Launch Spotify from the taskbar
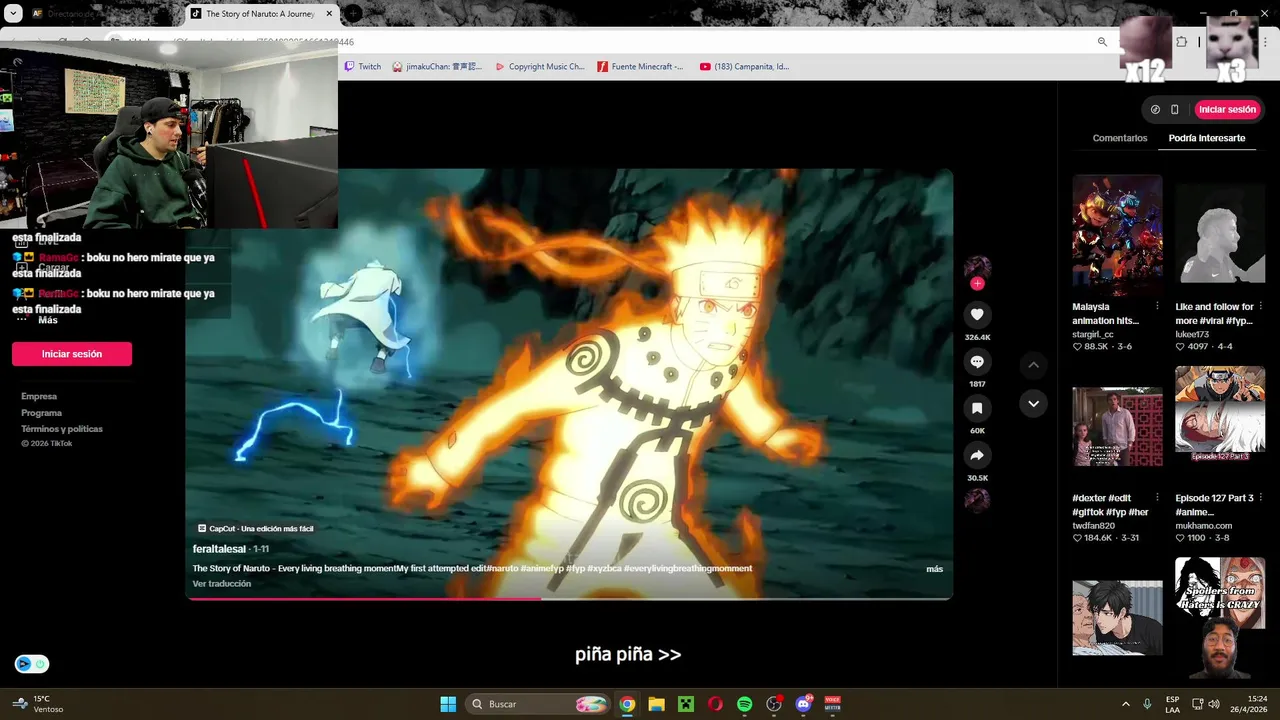The image size is (1280, 720). pyautogui.click(x=744, y=704)
